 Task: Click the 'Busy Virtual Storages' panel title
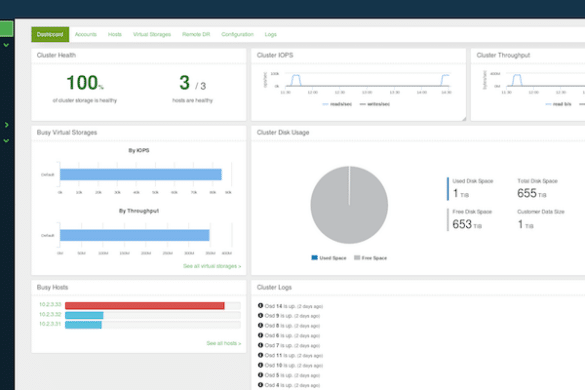(x=67, y=132)
